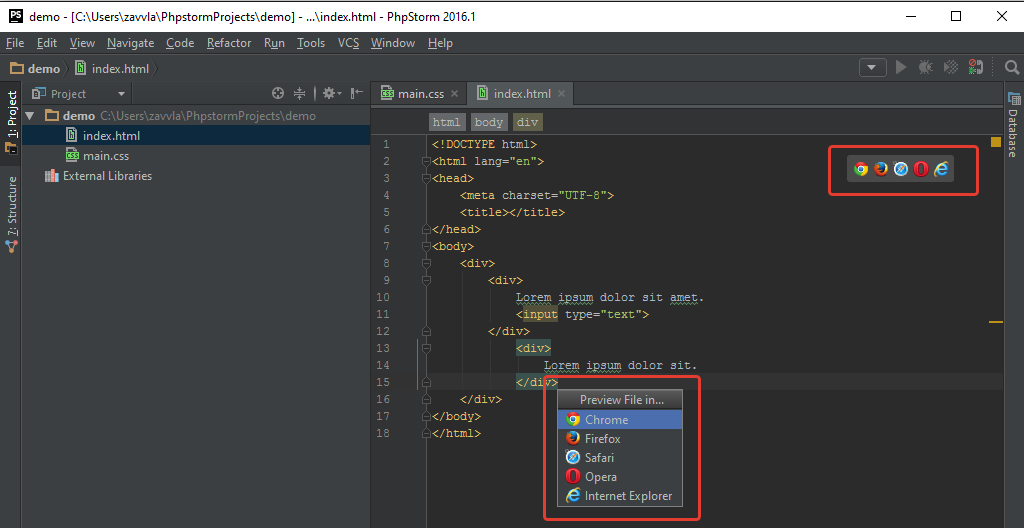Open the Code menu
This screenshot has height=528, width=1024.
180,43
